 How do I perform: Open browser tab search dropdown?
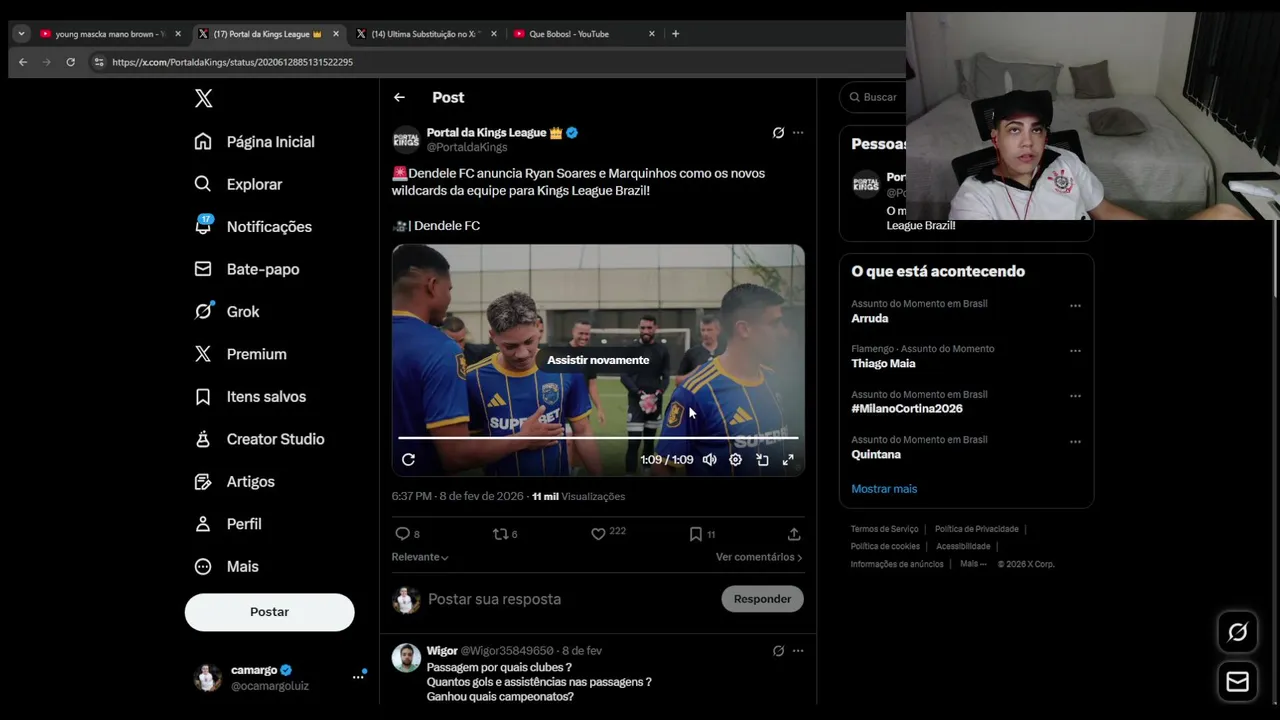pyautogui.click(x=21, y=34)
